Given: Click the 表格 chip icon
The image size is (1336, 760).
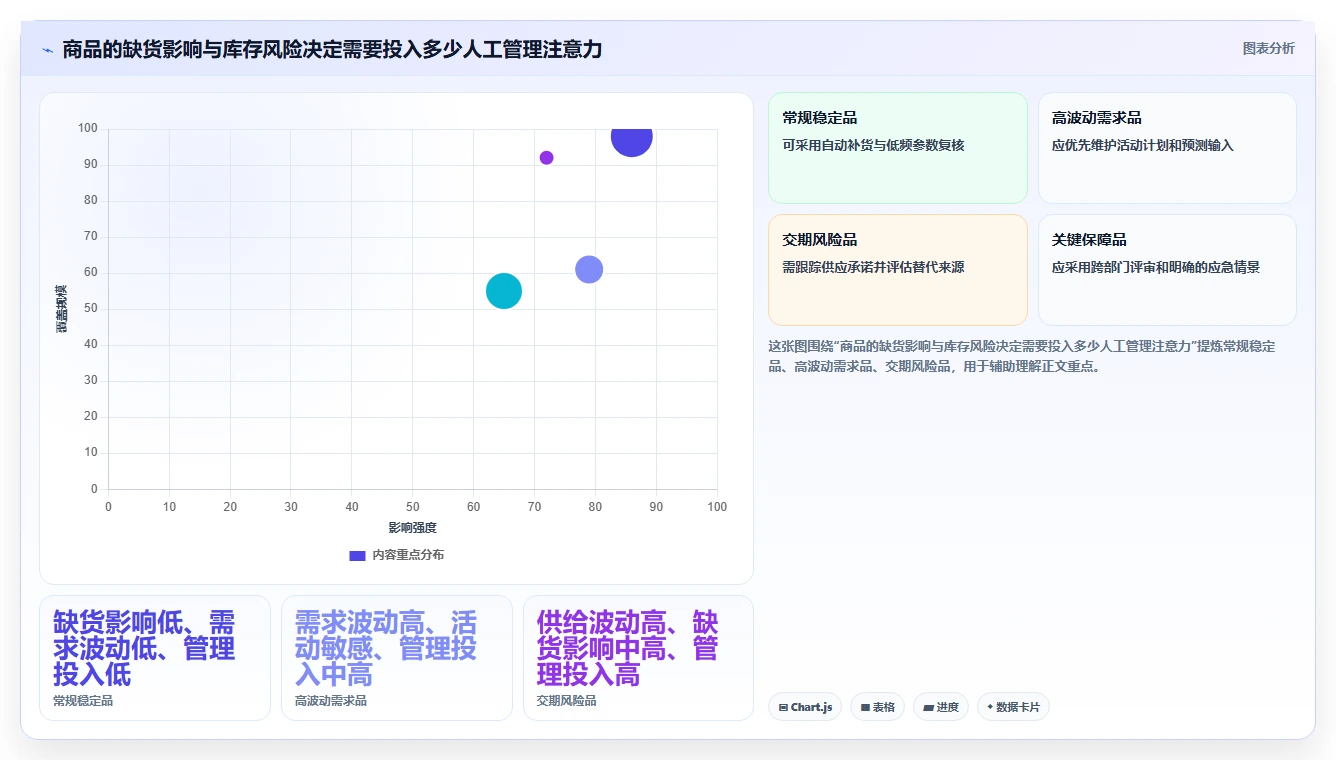Looking at the screenshot, I should point(865,707).
